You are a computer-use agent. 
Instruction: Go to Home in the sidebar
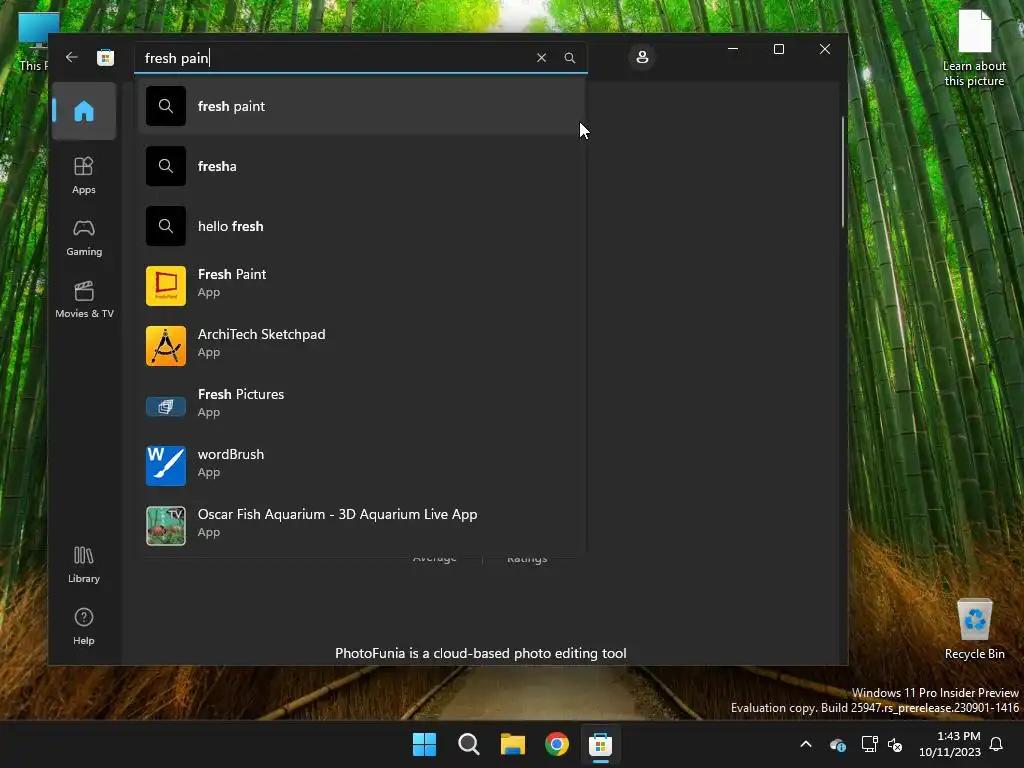(x=84, y=111)
